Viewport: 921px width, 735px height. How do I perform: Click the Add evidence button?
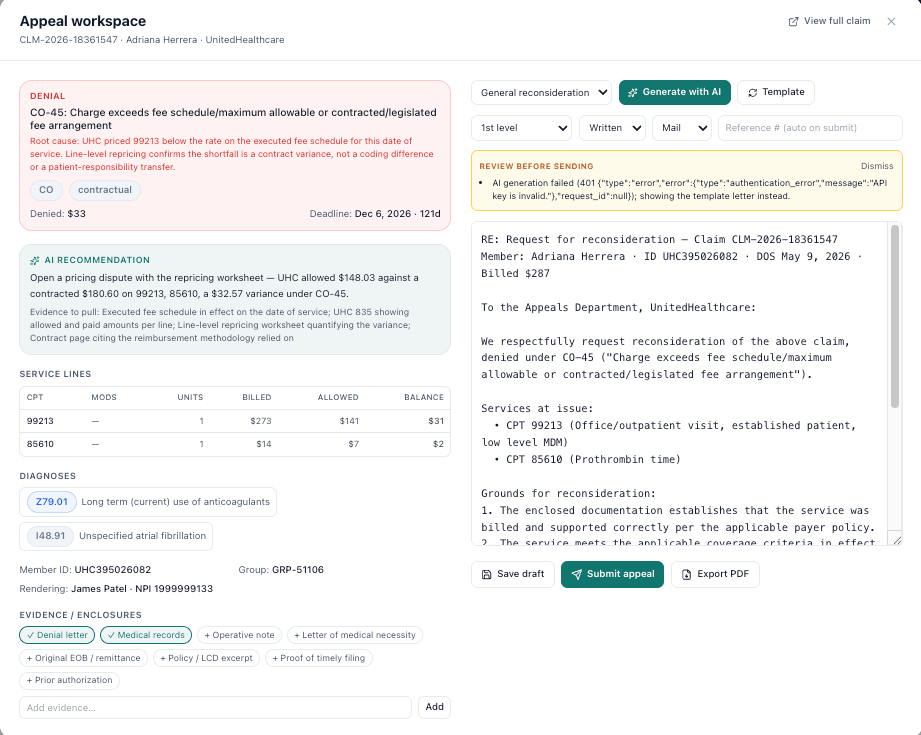pos(434,707)
